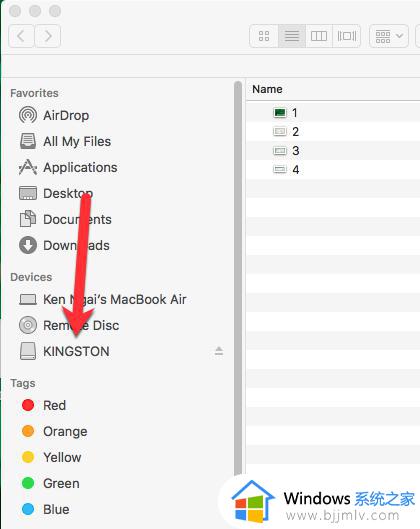The image size is (420, 529).
Task: Select the KINGSTON drive
Action: pyautogui.click(x=64, y=351)
